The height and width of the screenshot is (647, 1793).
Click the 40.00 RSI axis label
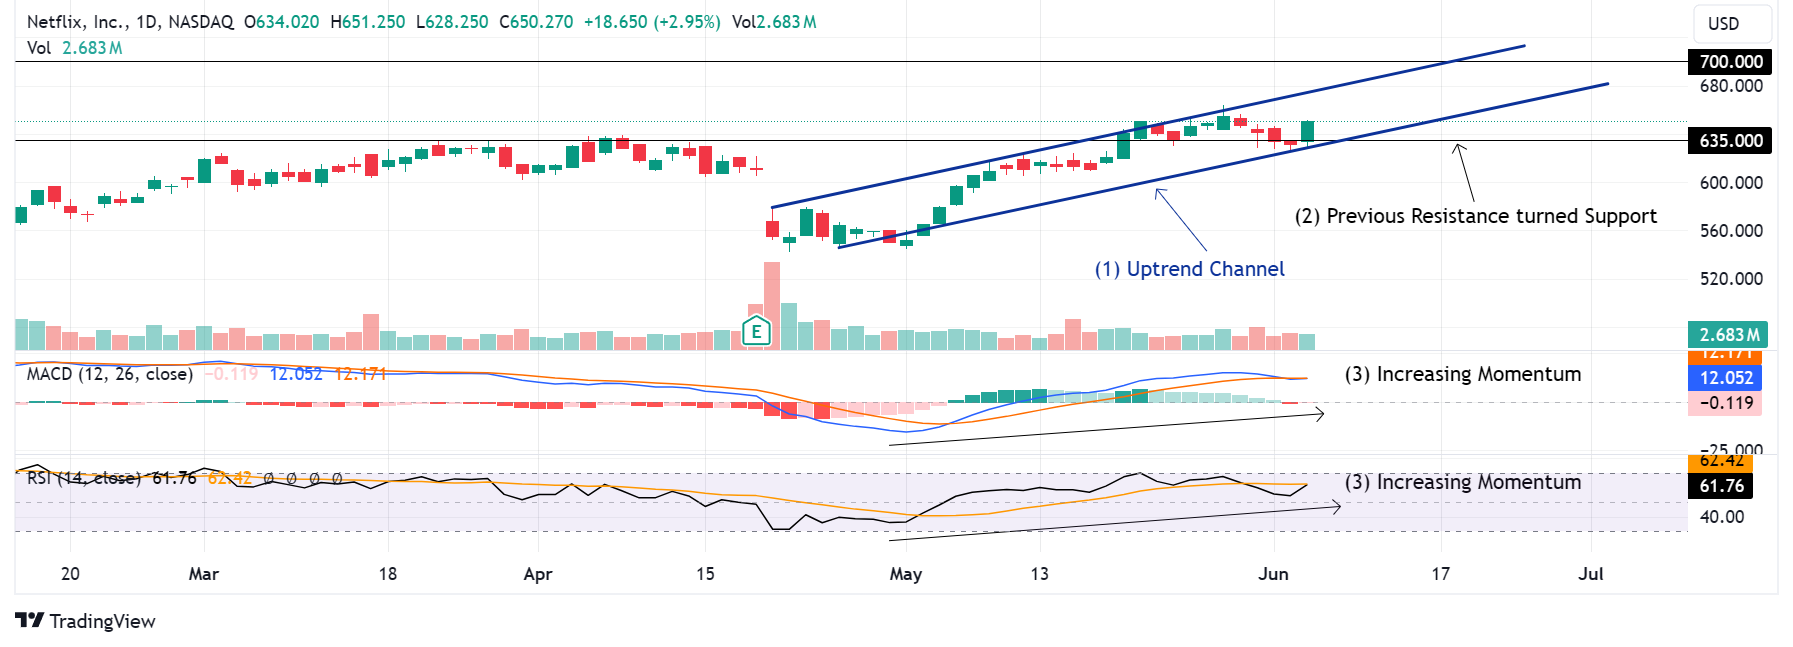1722,517
